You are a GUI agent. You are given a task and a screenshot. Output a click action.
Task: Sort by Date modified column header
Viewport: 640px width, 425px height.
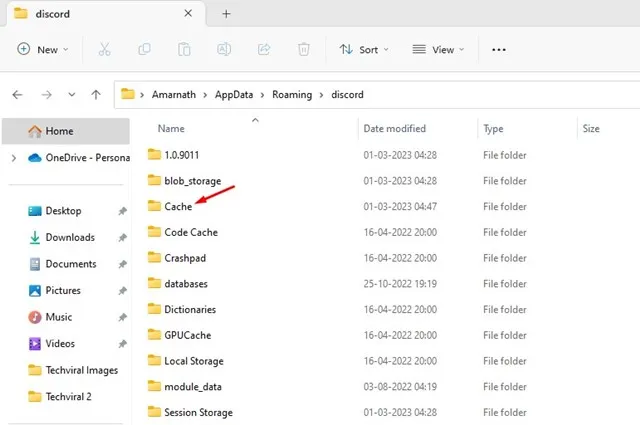[x=395, y=129]
